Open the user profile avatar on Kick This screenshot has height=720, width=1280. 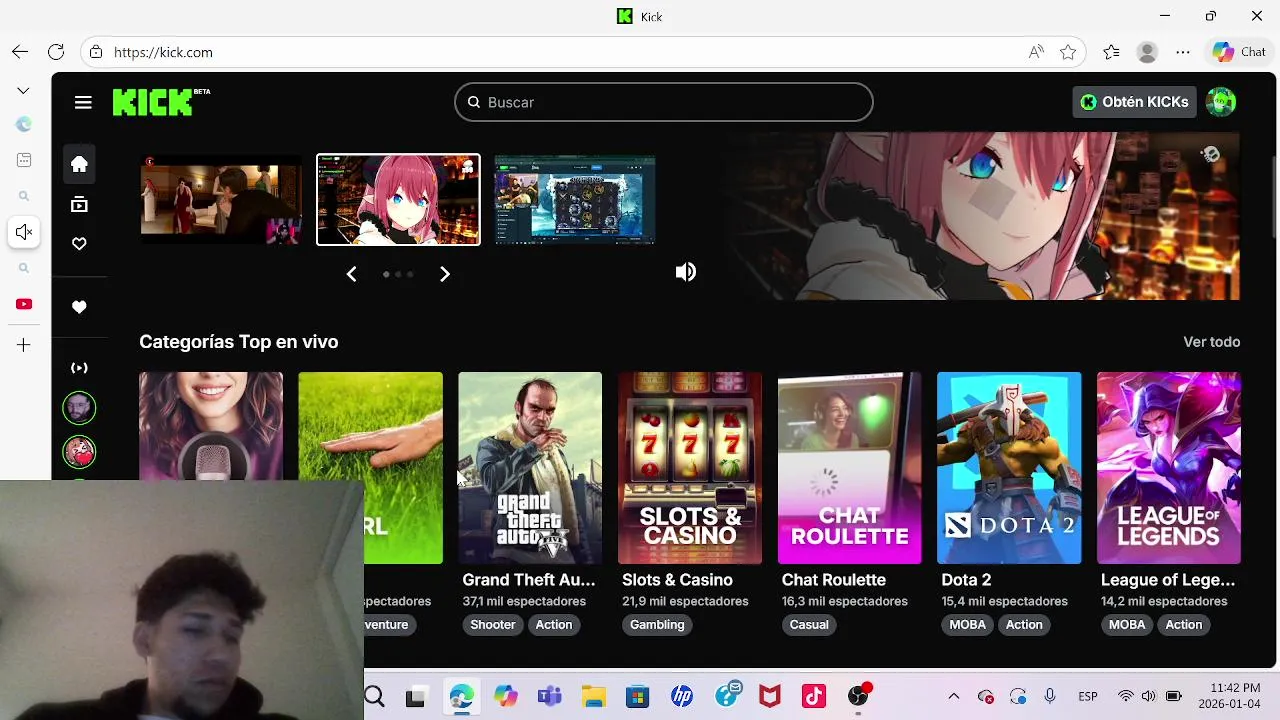pos(1221,102)
